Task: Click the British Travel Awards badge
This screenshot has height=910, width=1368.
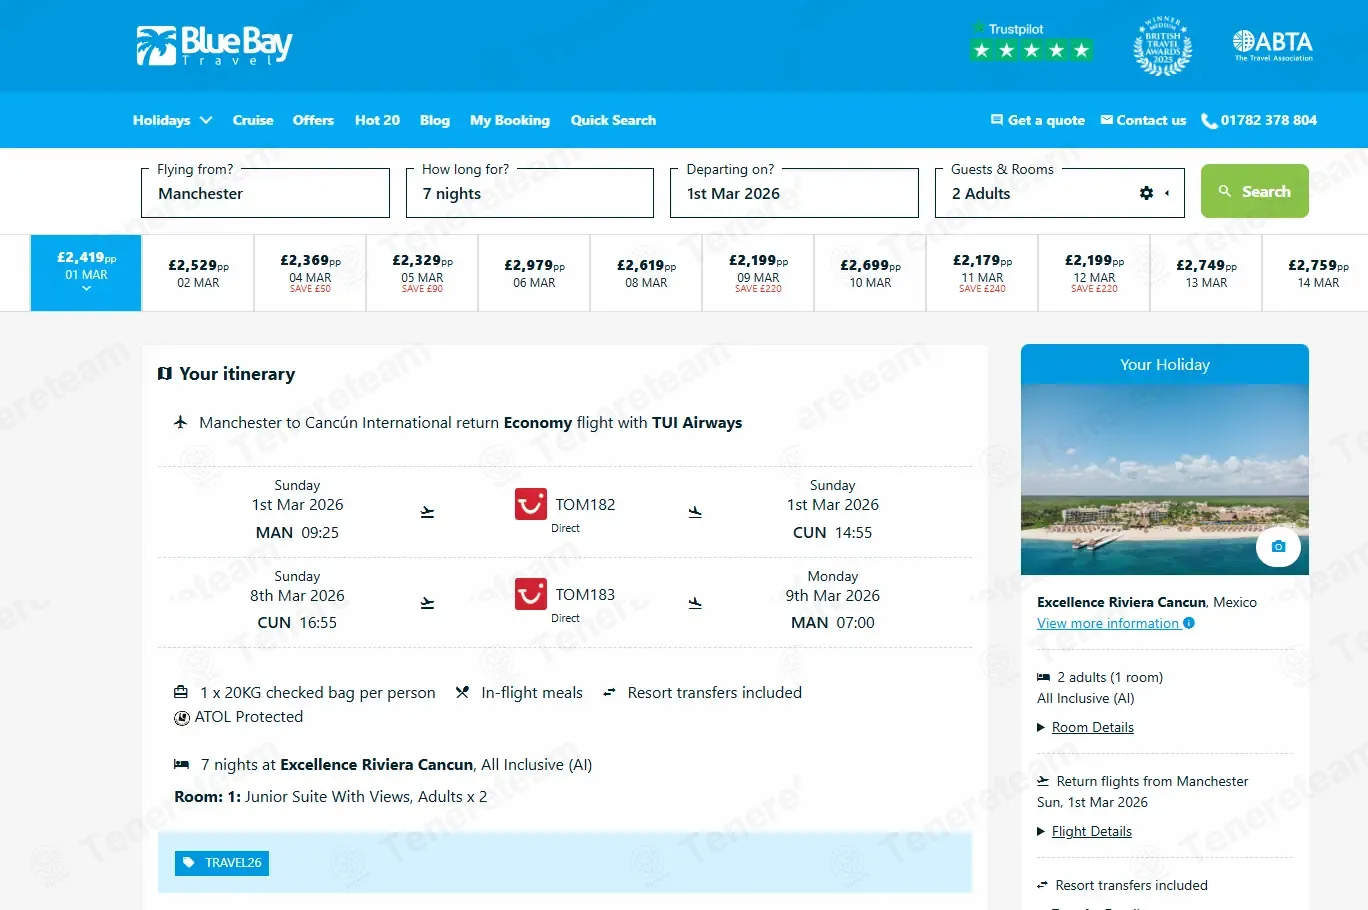Action: coord(1162,46)
